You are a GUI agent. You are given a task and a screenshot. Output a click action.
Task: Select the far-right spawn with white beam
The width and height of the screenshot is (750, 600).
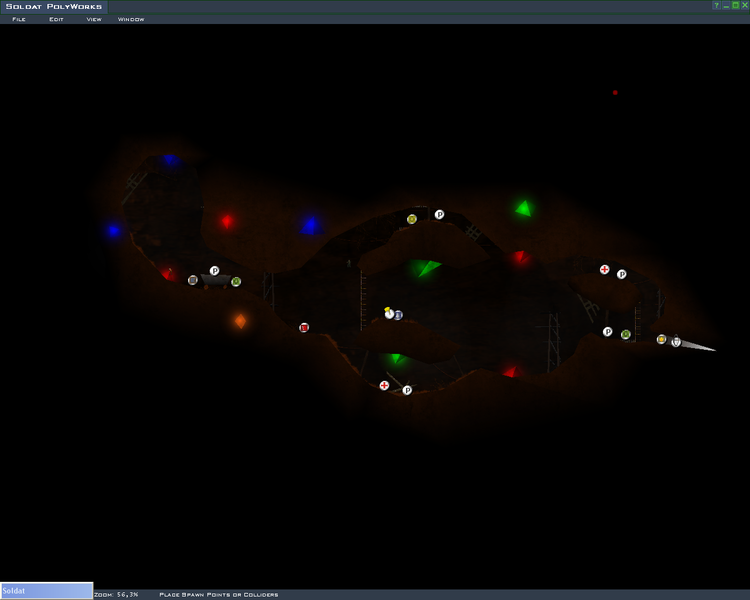click(676, 341)
